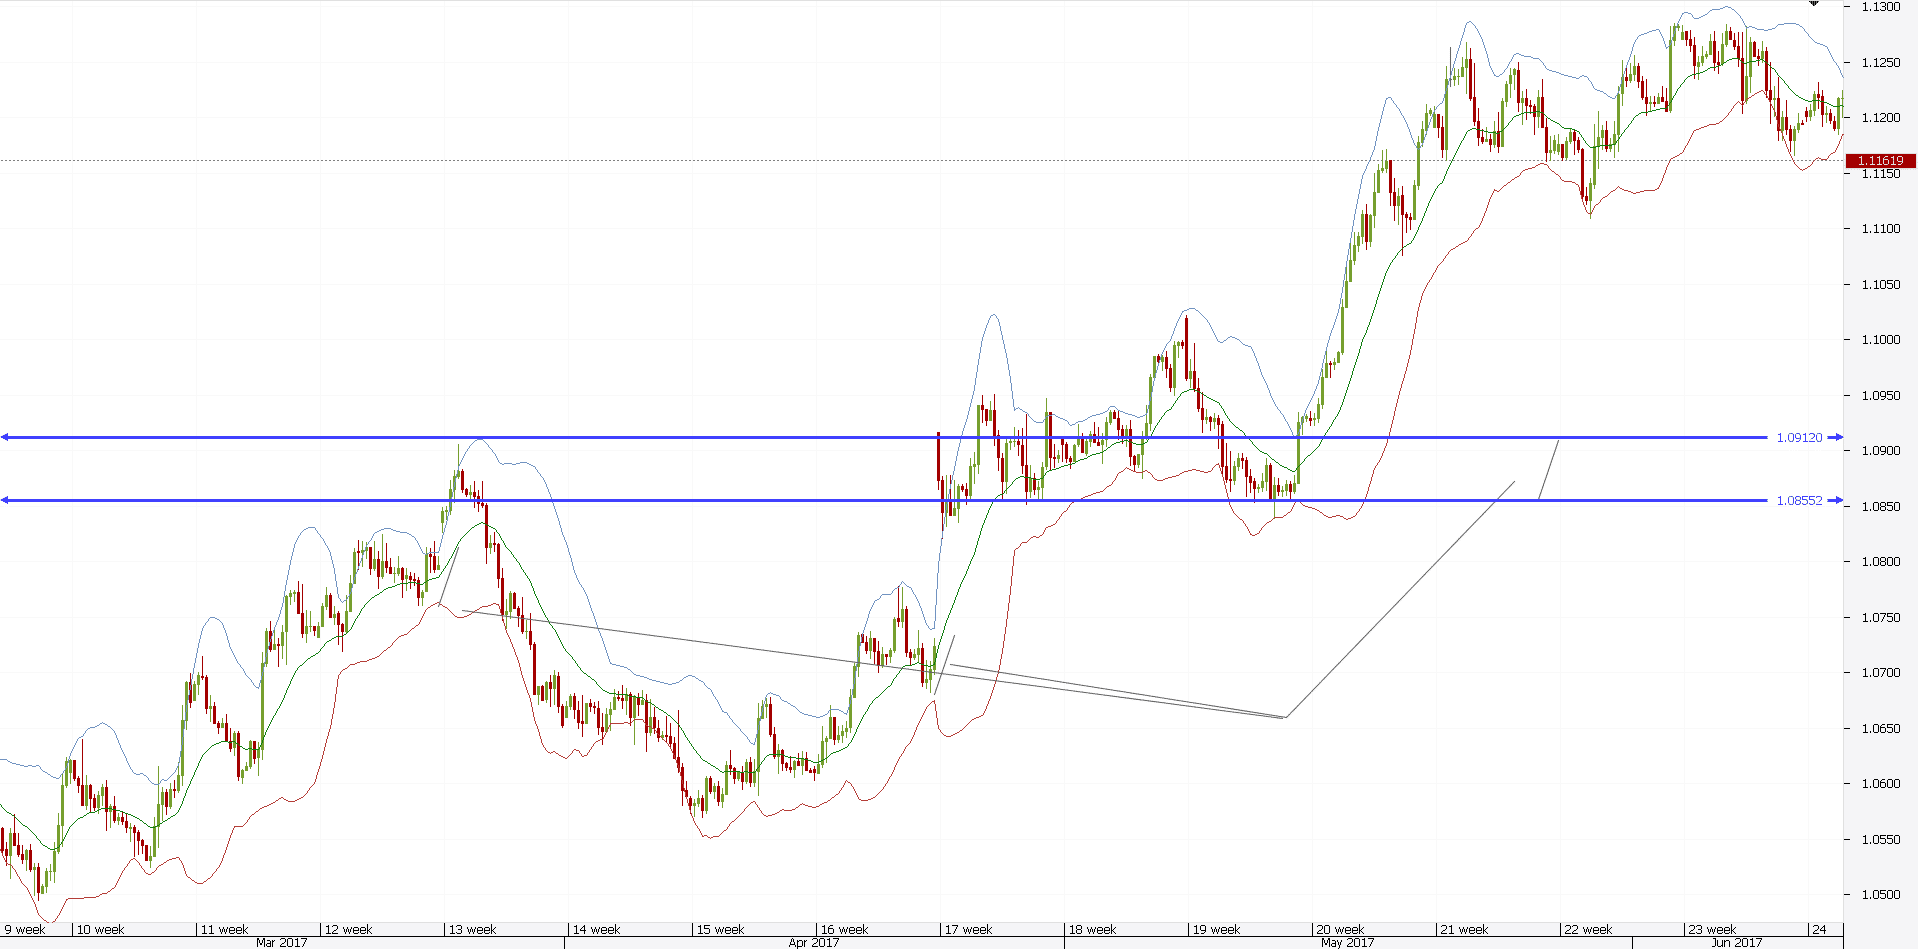The image size is (1918, 949).
Task: Click the 1.0800 price axis label
Action: click(x=1880, y=562)
